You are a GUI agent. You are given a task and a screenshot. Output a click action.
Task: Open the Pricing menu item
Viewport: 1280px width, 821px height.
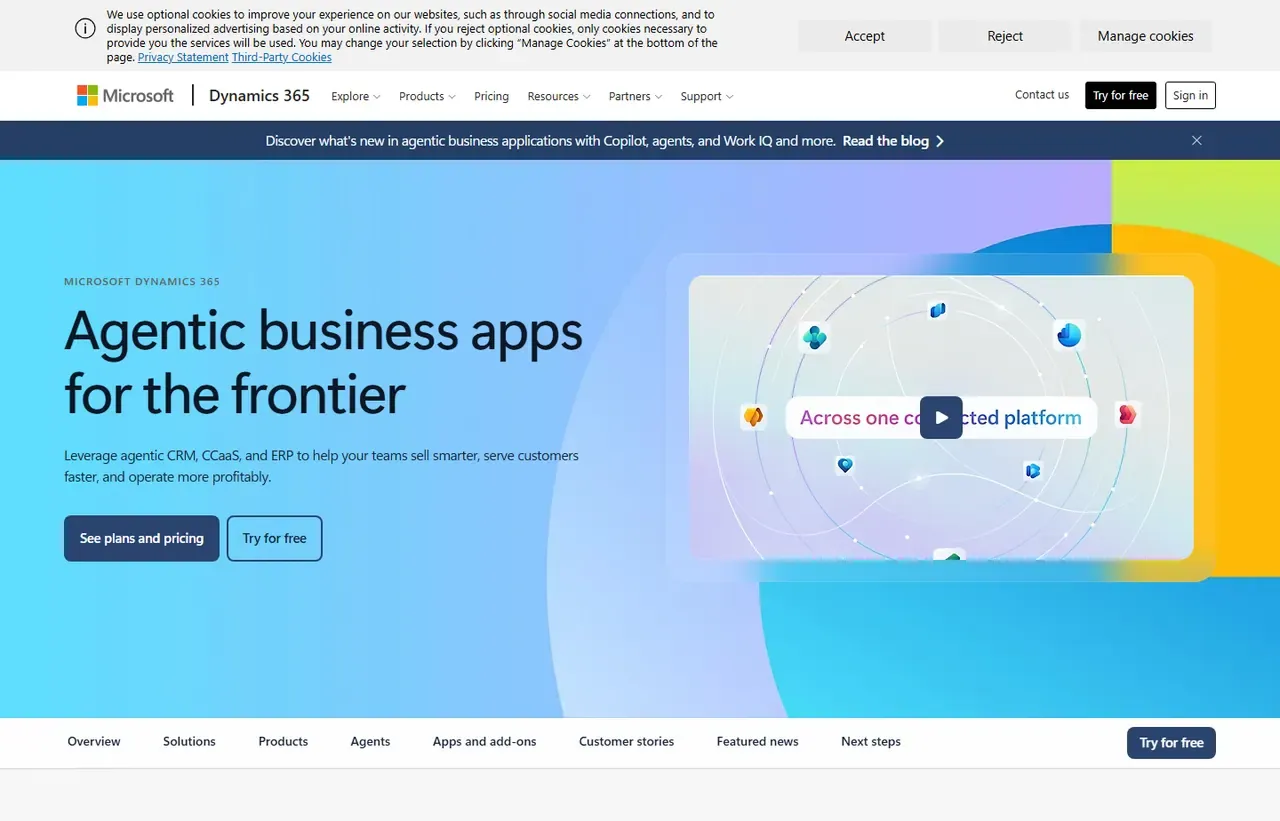pyautogui.click(x=491, y=96)
